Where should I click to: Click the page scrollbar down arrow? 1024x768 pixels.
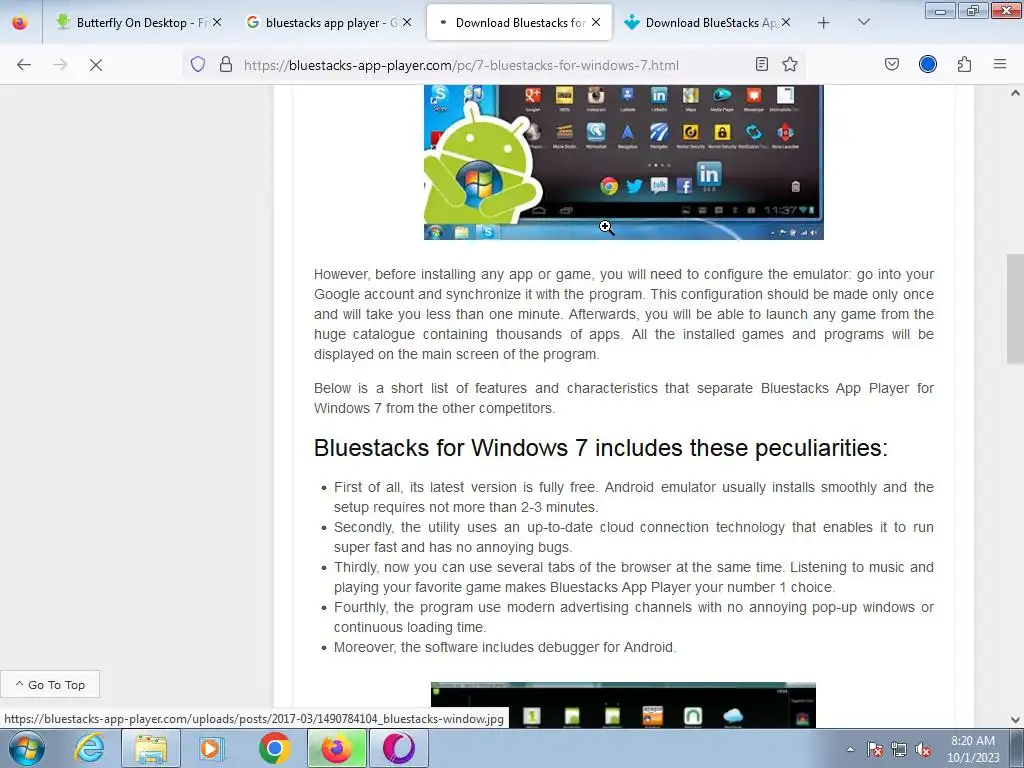(x=1016, y=720)
